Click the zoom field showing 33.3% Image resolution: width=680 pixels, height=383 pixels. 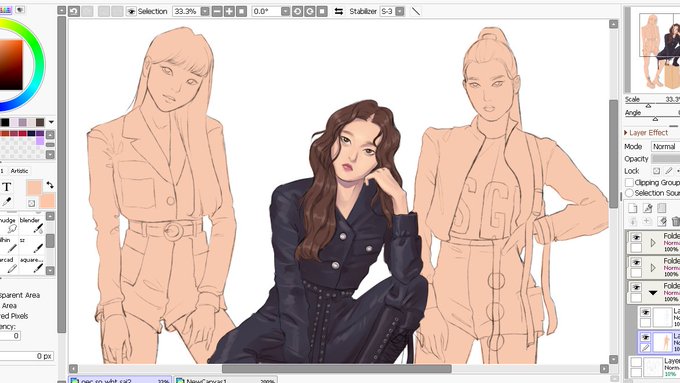tap(186, 12)
